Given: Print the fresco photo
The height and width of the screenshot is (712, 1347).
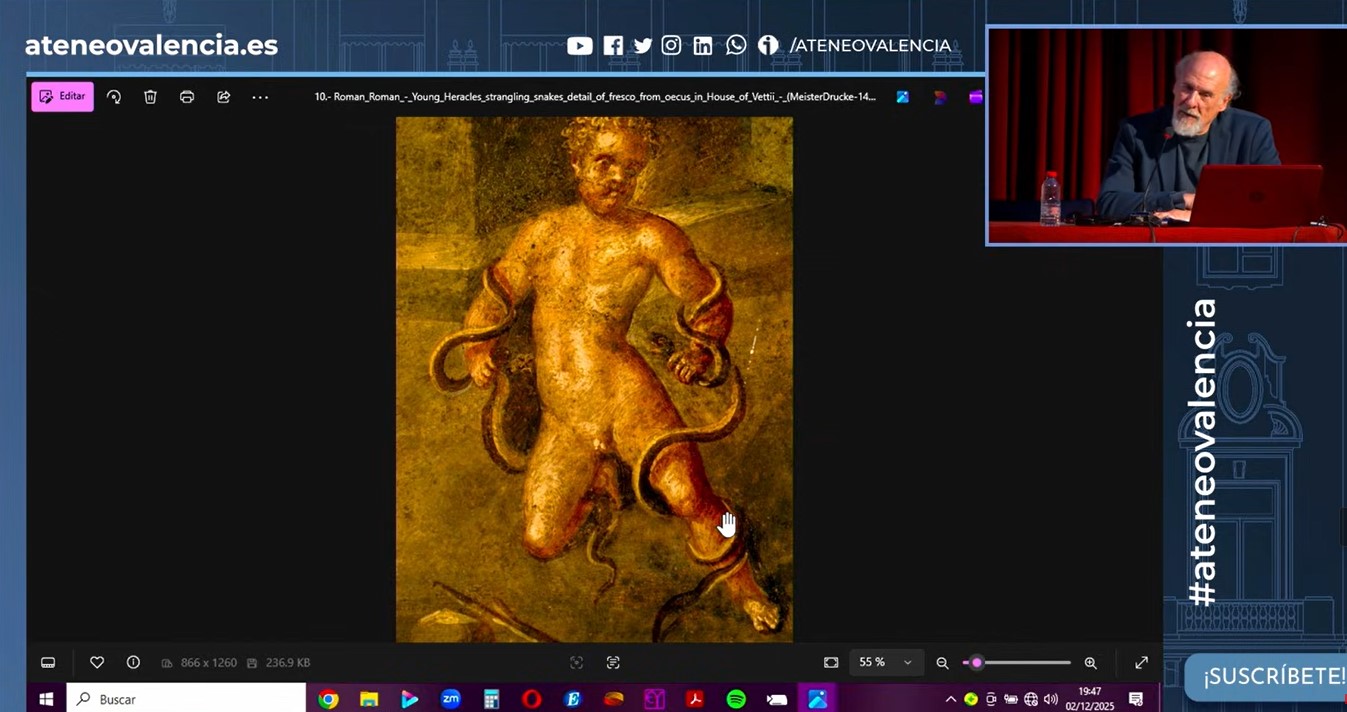Looking at the screenshot, I should [x=187, y=96].
